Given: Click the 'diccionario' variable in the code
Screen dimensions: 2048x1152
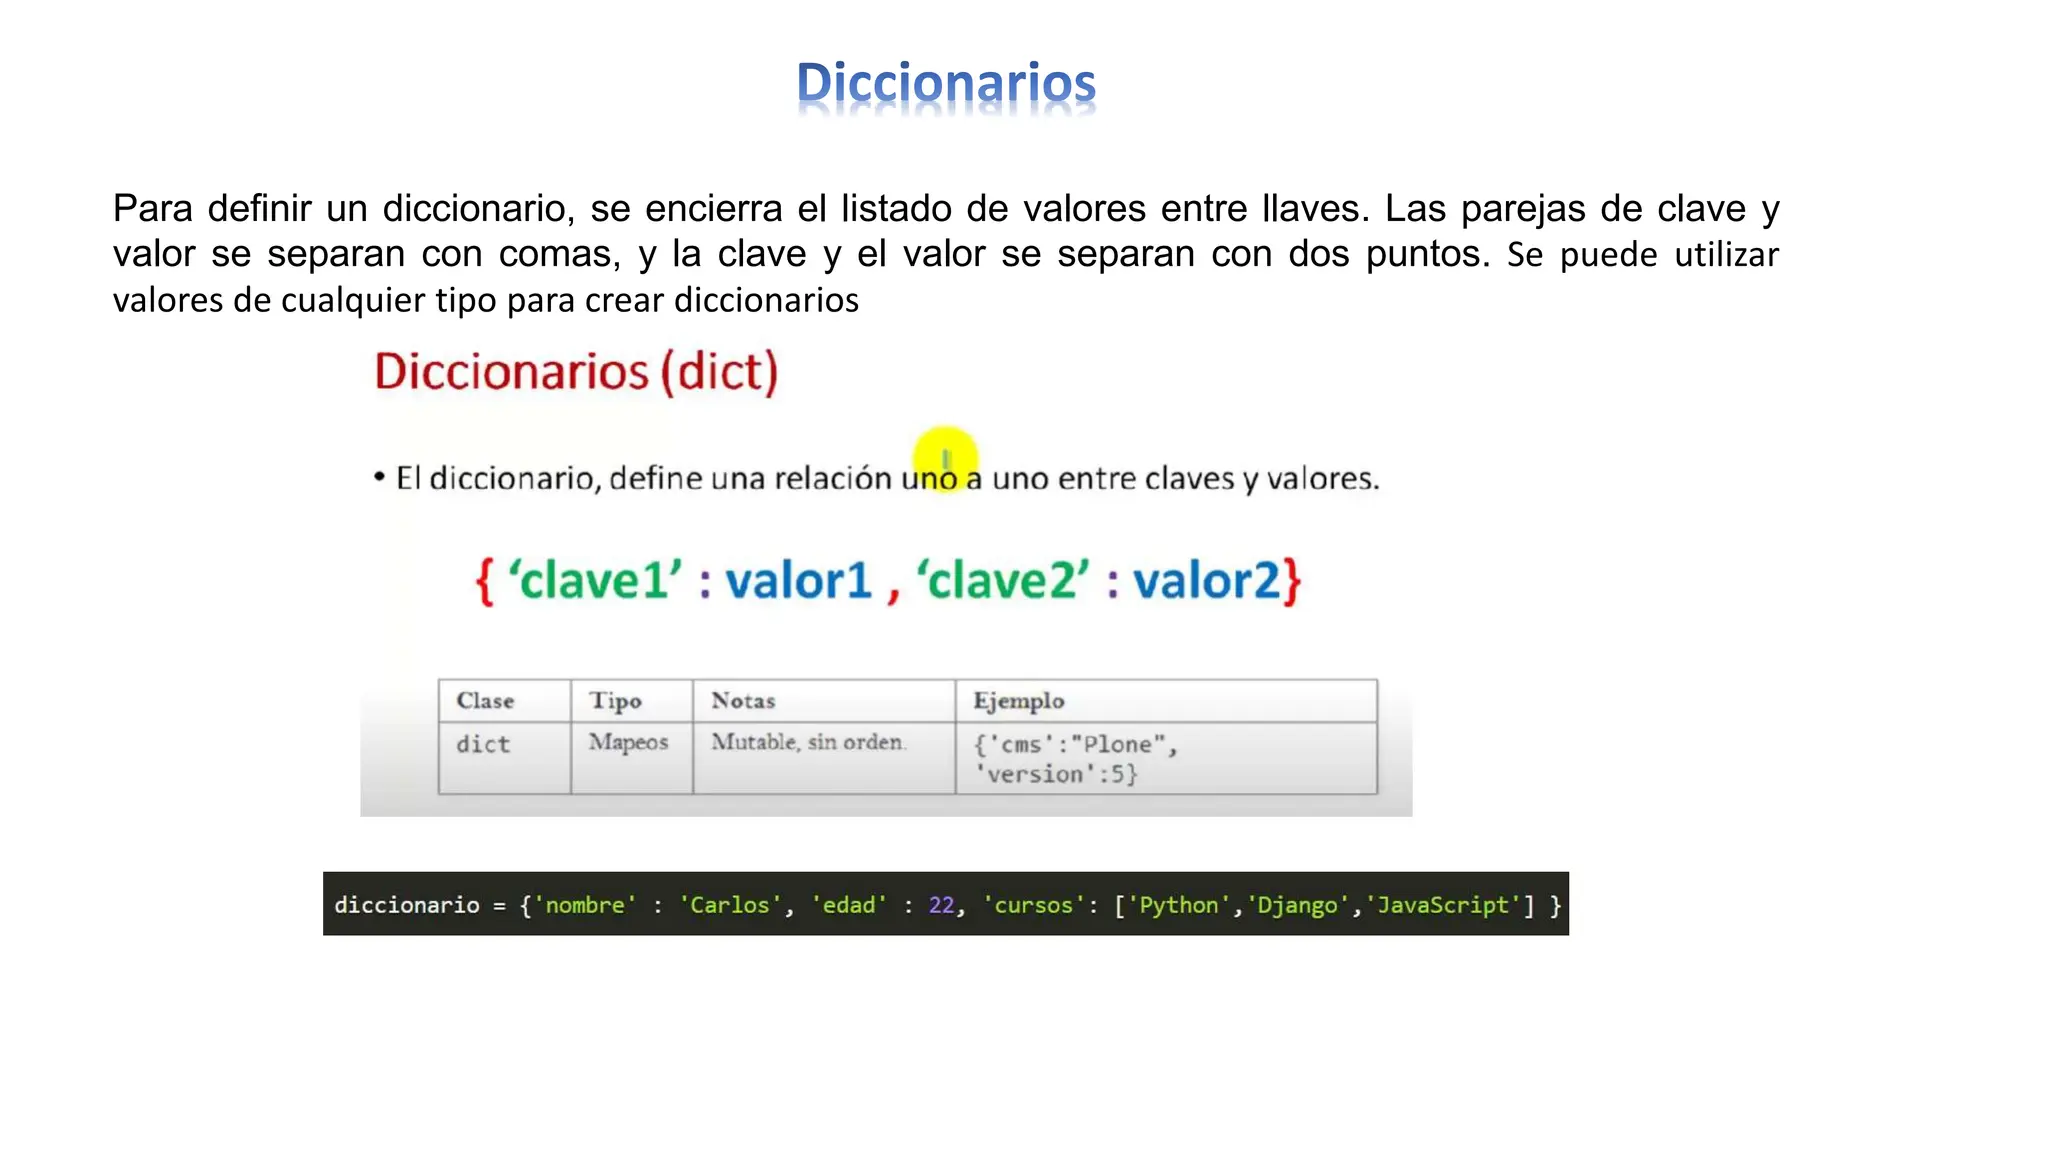Looking at the screenshot, I should point(407,905).
